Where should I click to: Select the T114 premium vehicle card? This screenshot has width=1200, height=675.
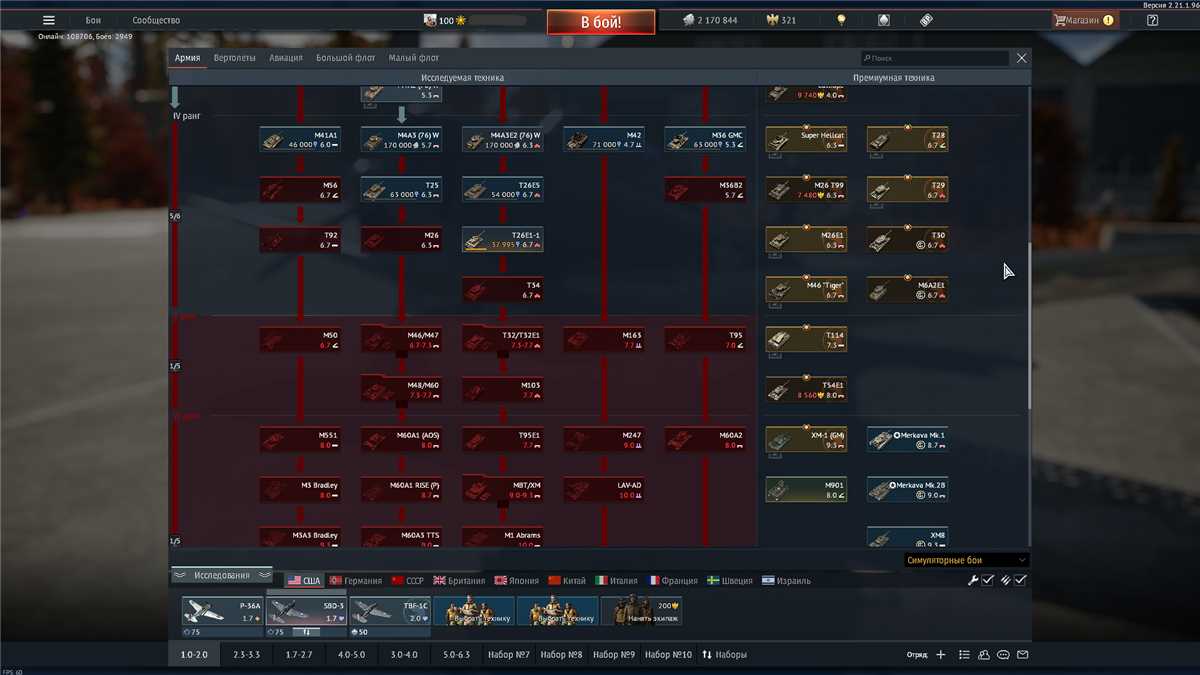coord(807,339)
